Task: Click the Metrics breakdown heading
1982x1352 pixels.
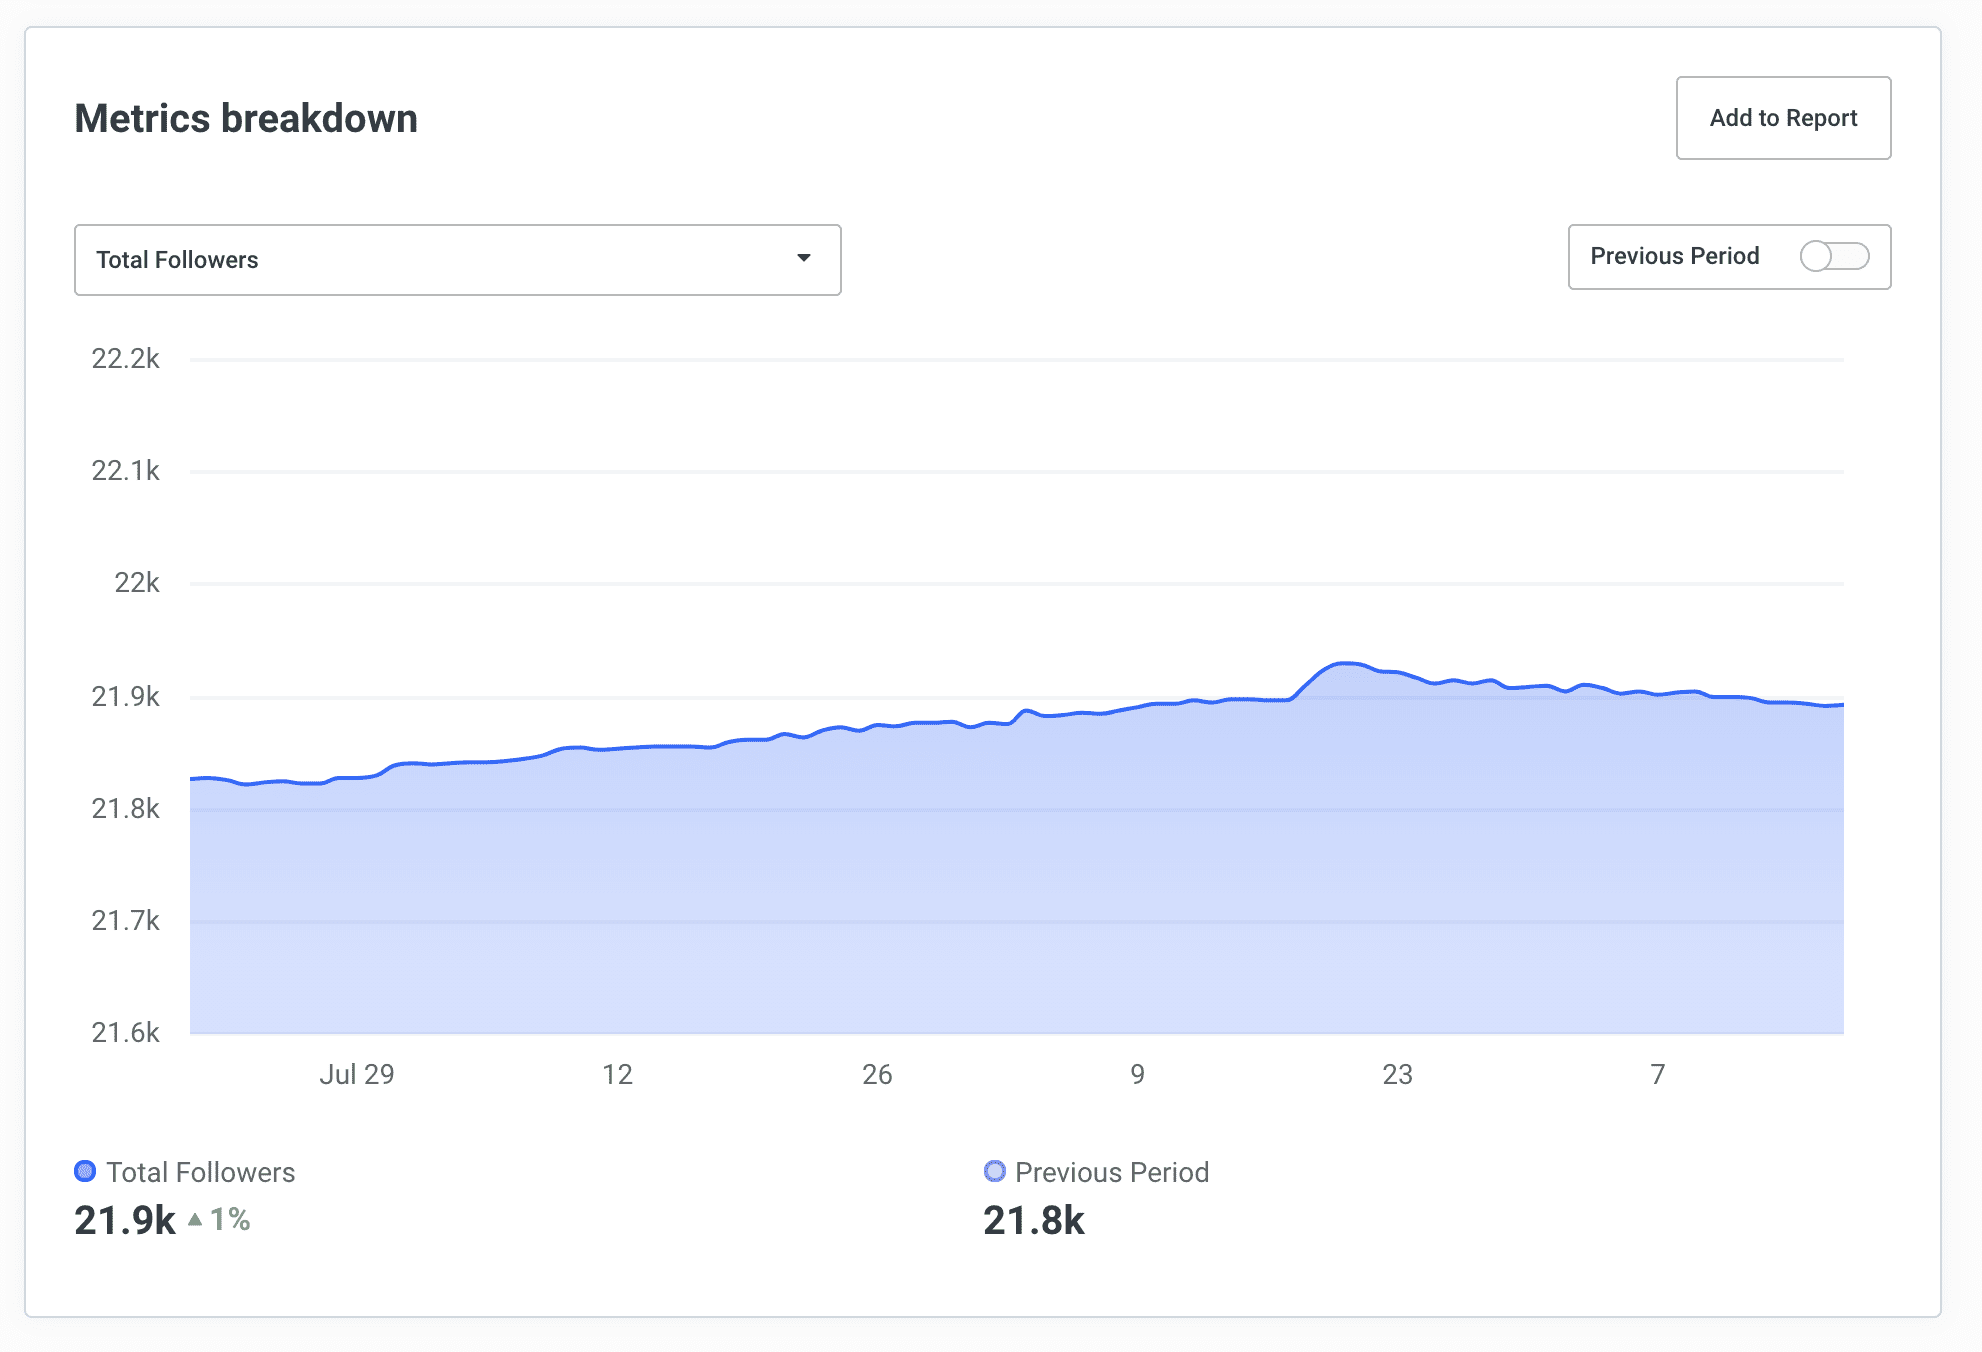Action: tap(246, 118)
